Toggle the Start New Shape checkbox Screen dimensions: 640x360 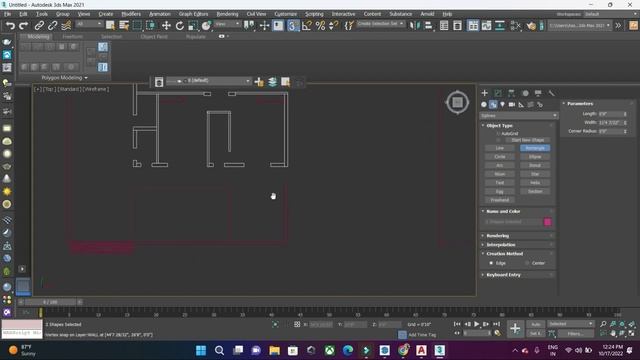point(498,140)
